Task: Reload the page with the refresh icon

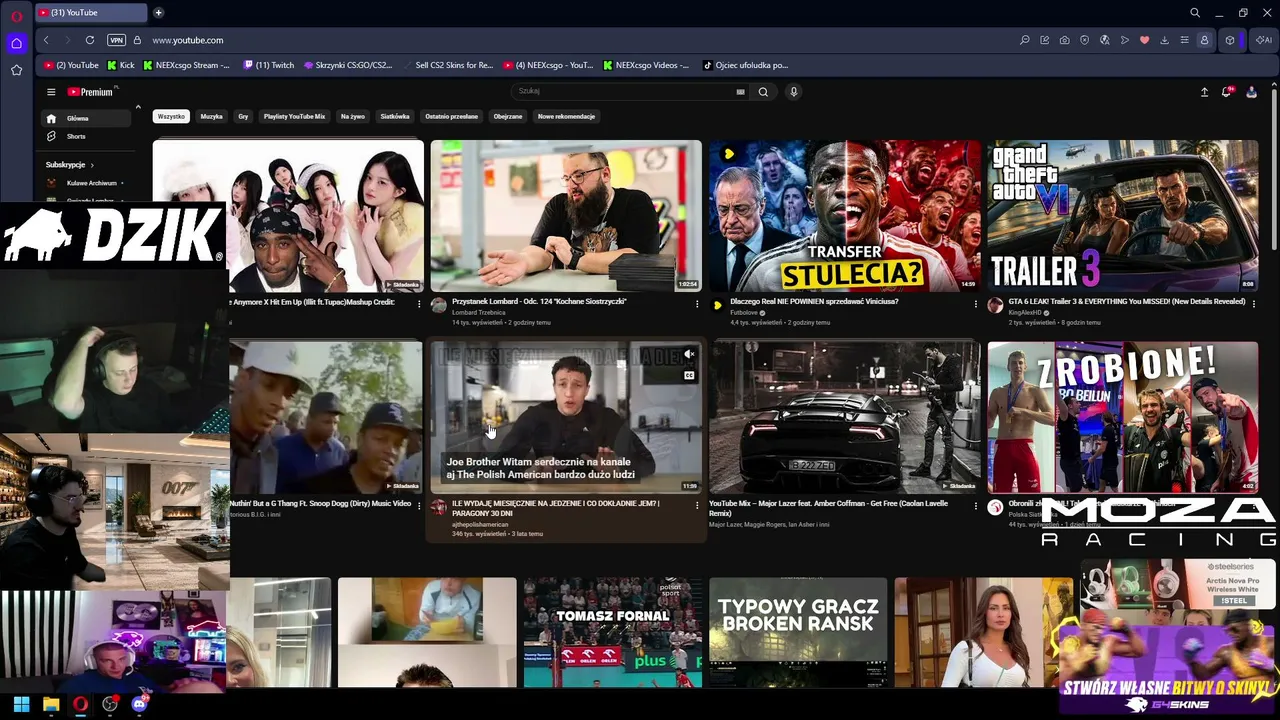Action: [x=90, y=40]
